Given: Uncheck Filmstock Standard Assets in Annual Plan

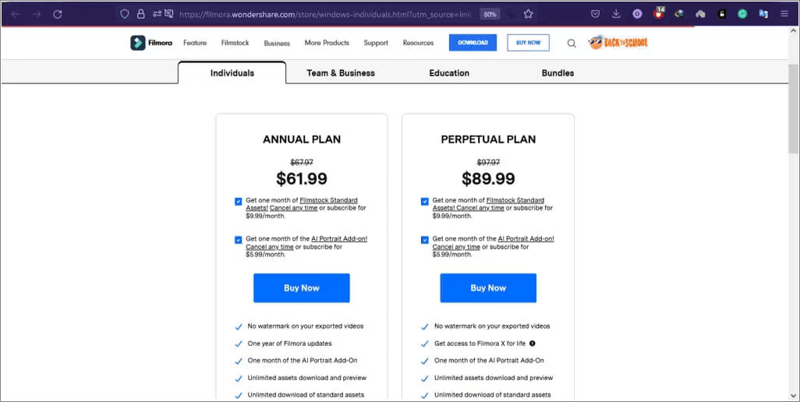Looking at the screenshot, I should point(239,201).
